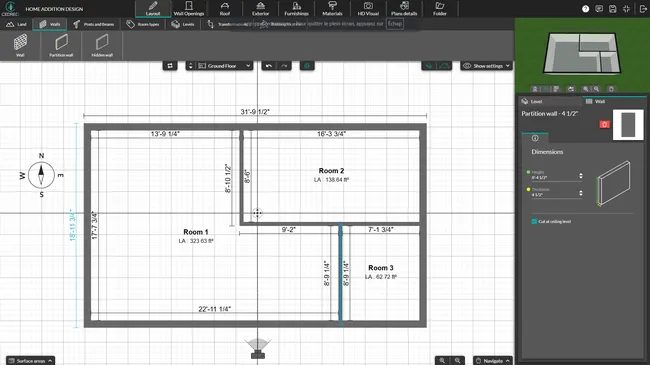Image resolution: width=650 pixels, height=365 pixels.
Task: Select the Wall drawing tool
Action: coord(20,45)
